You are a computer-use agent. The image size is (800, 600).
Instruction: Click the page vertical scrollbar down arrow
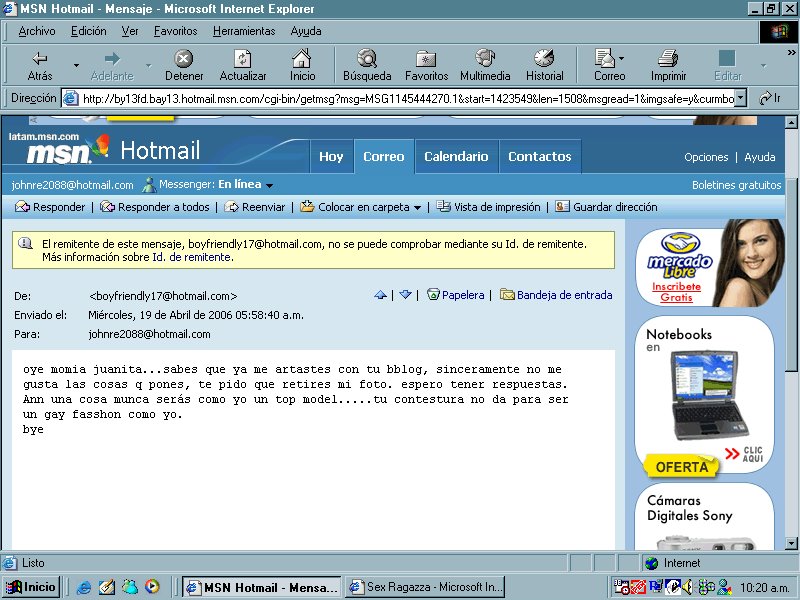791,543
